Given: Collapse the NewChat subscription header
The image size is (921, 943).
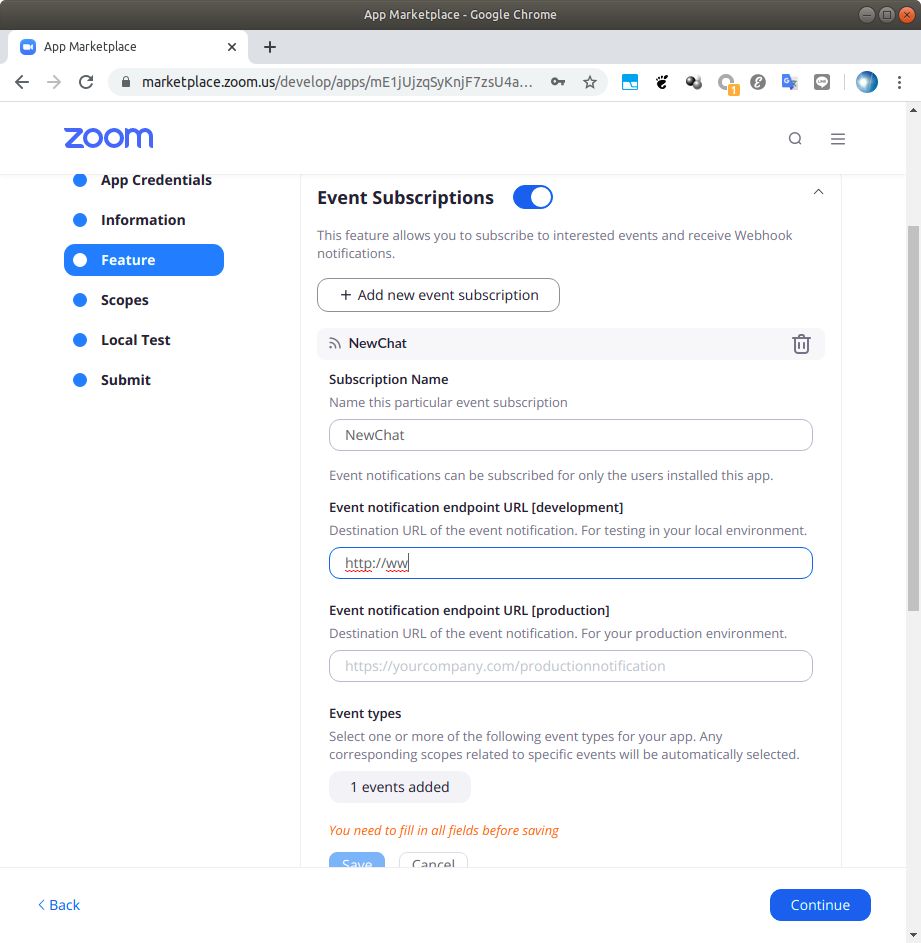Looking at the screenshot, I should tap(570, 343).
